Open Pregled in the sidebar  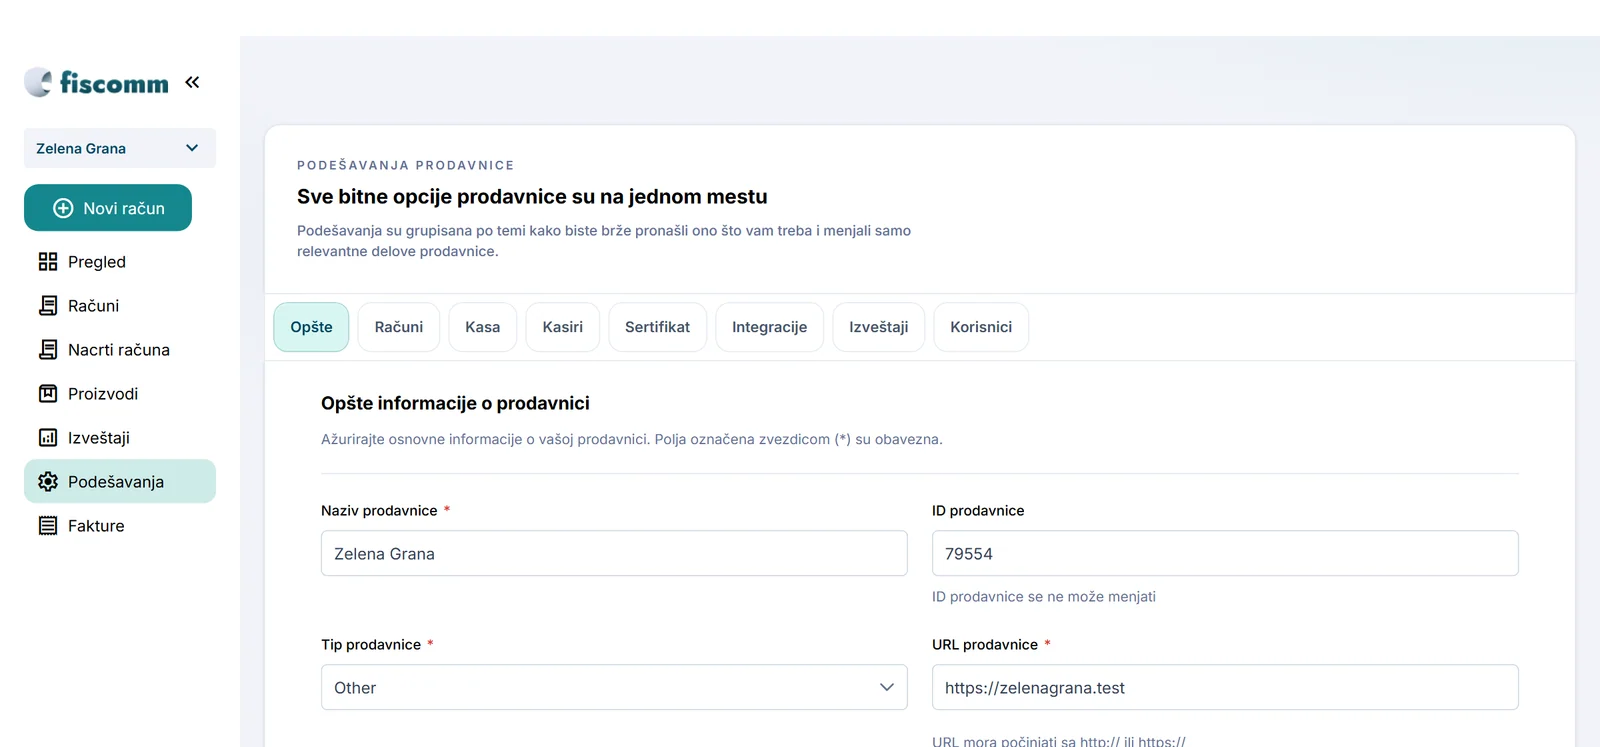click(x=120, y=262)
